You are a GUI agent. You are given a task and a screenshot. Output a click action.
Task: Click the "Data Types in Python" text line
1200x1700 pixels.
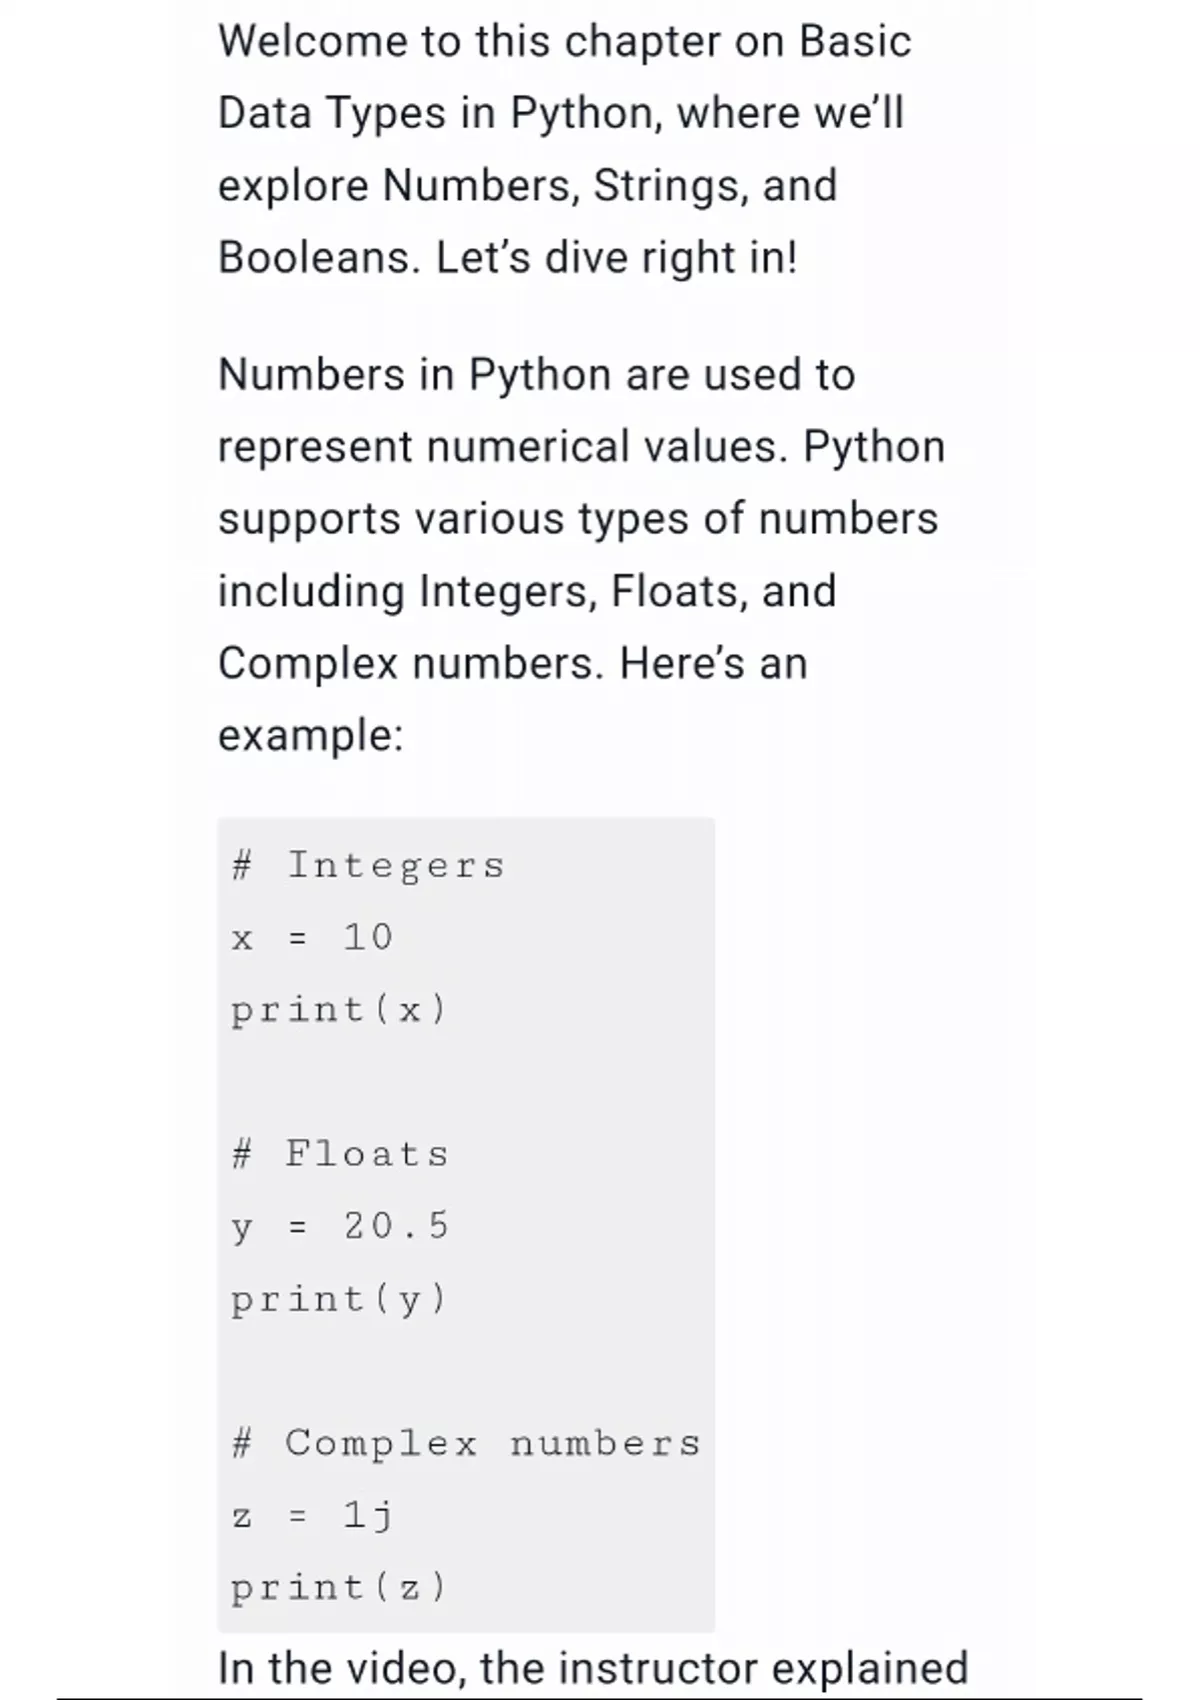point(560,114)
